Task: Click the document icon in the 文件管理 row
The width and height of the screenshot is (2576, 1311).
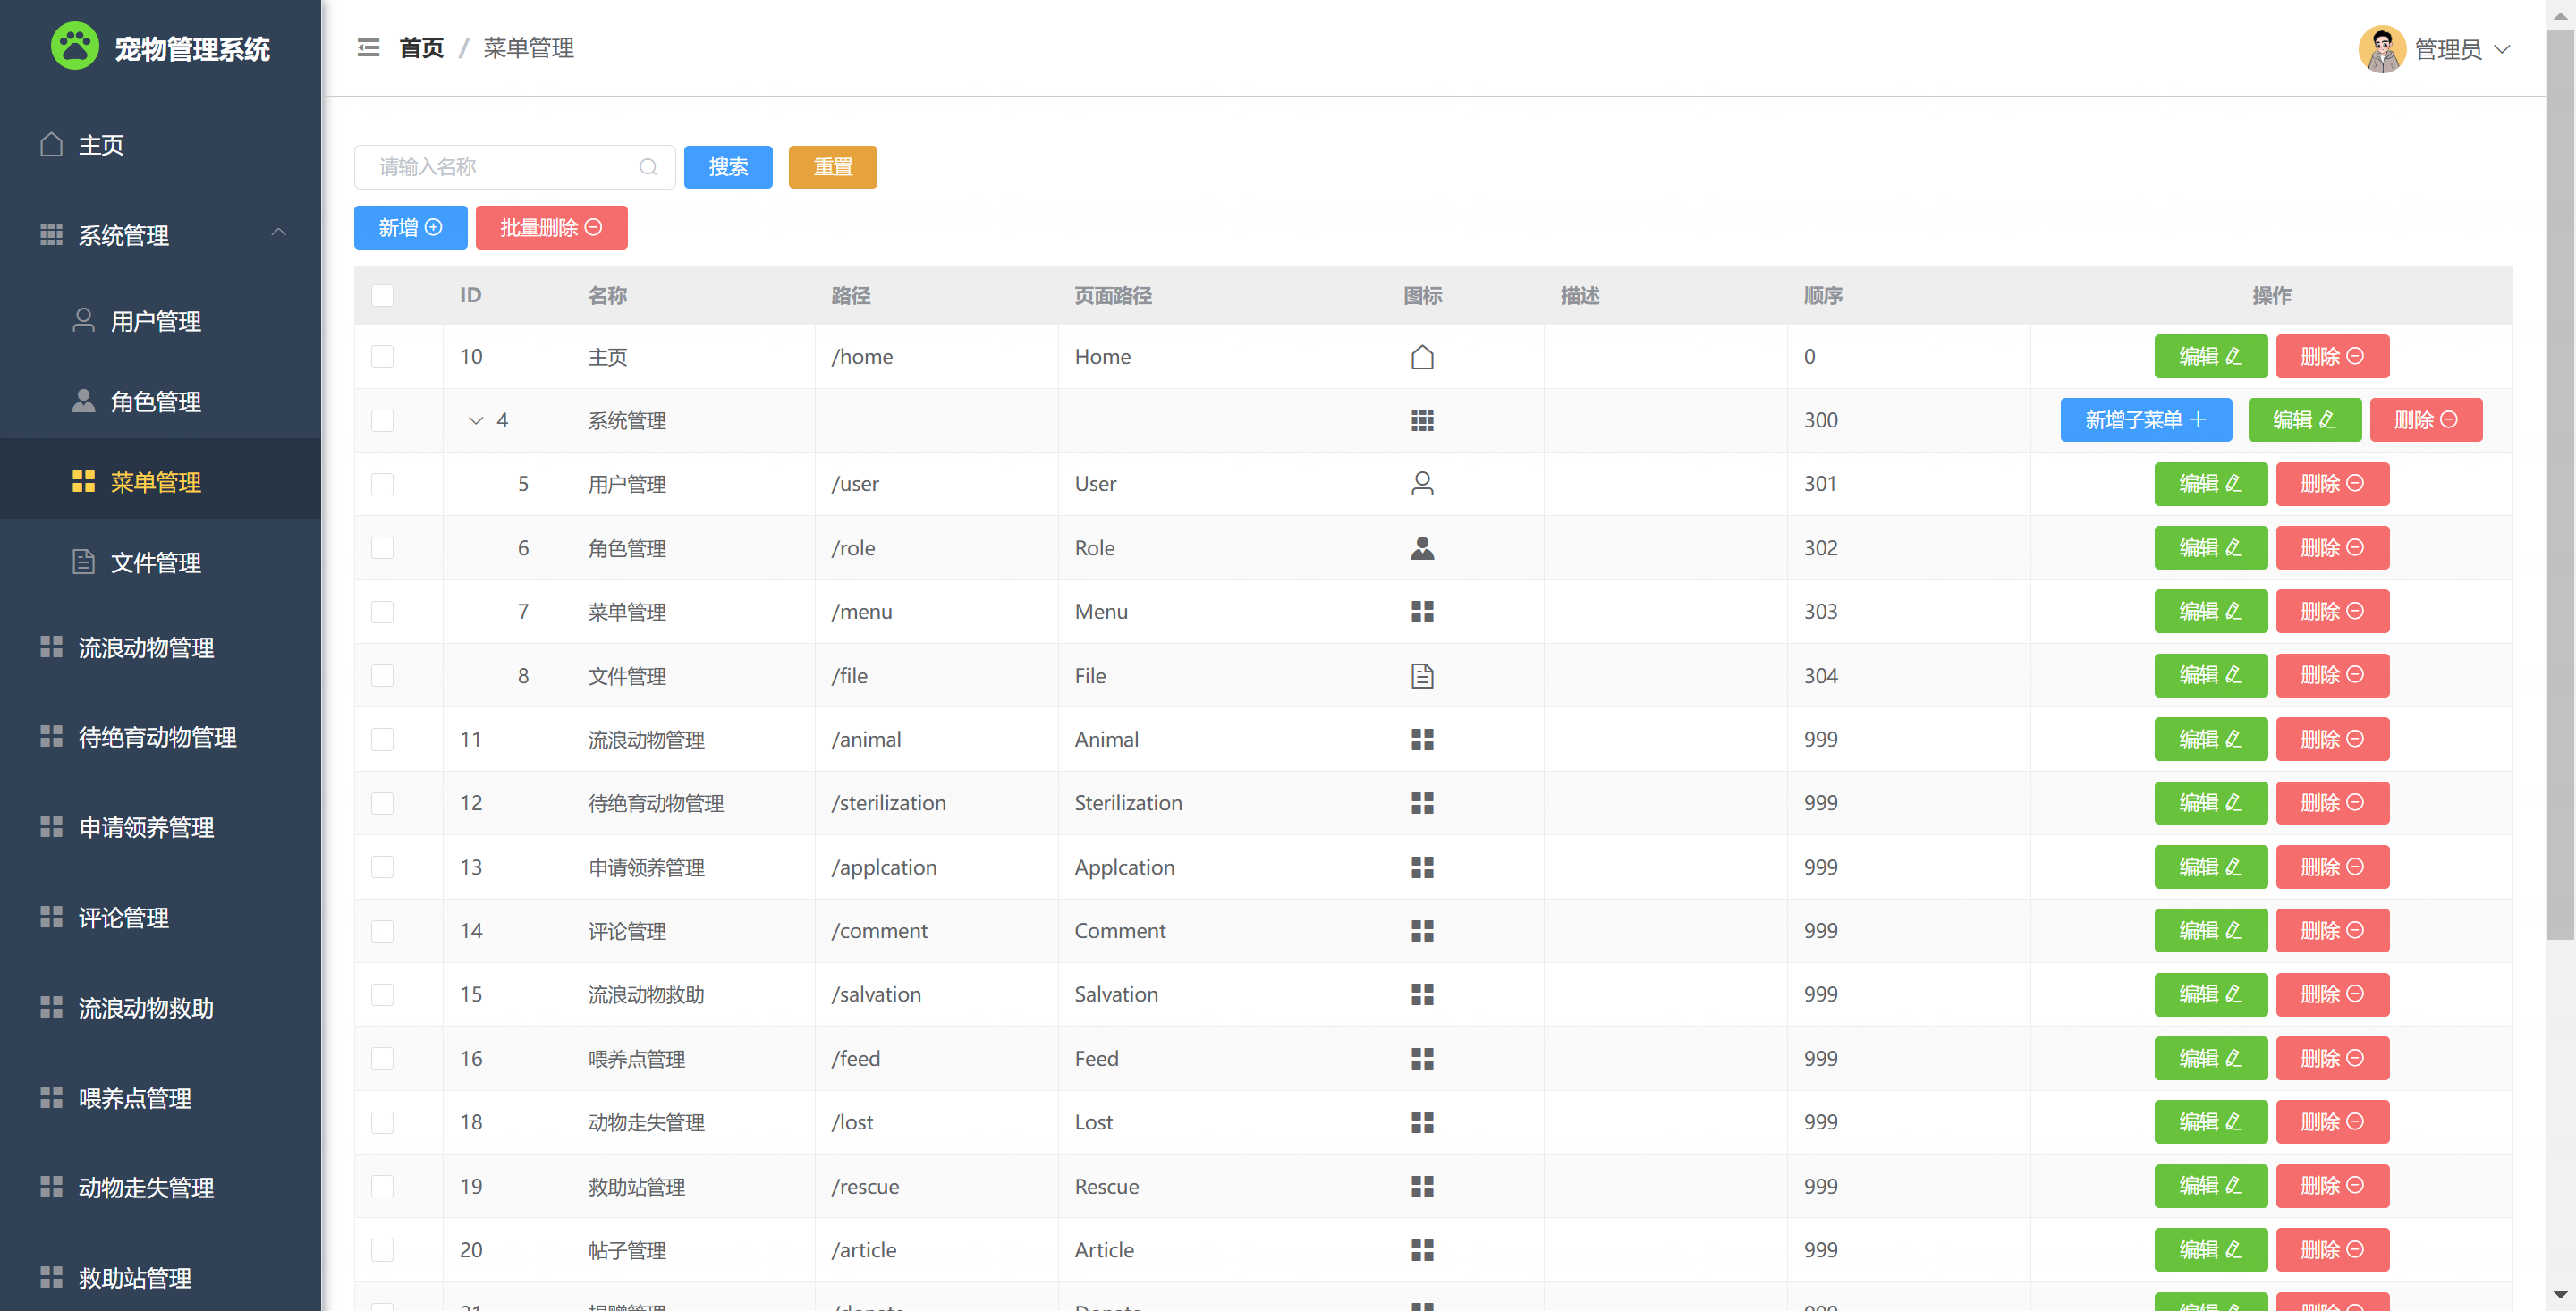Action: [1421, 676]
